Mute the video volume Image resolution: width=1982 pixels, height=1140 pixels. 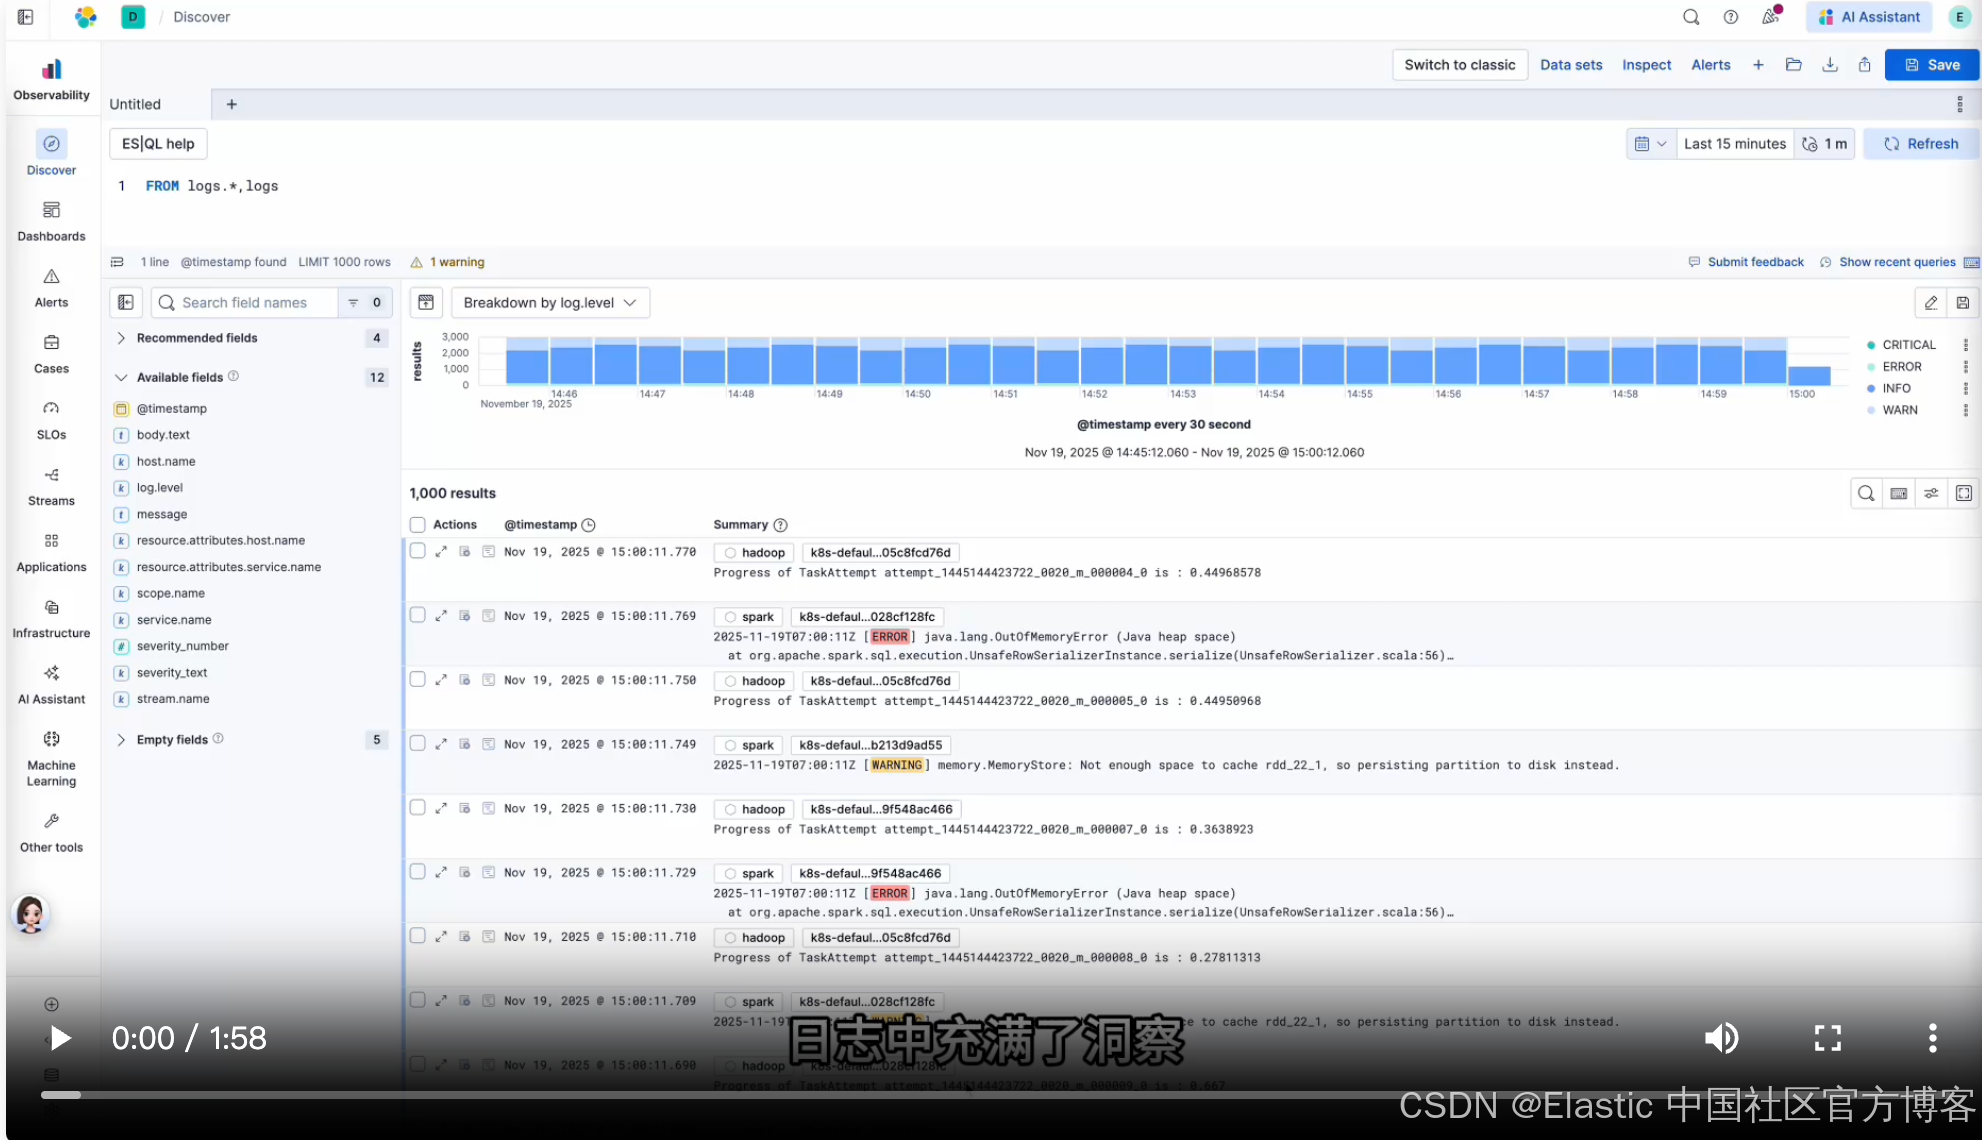coord(1721,1038)
